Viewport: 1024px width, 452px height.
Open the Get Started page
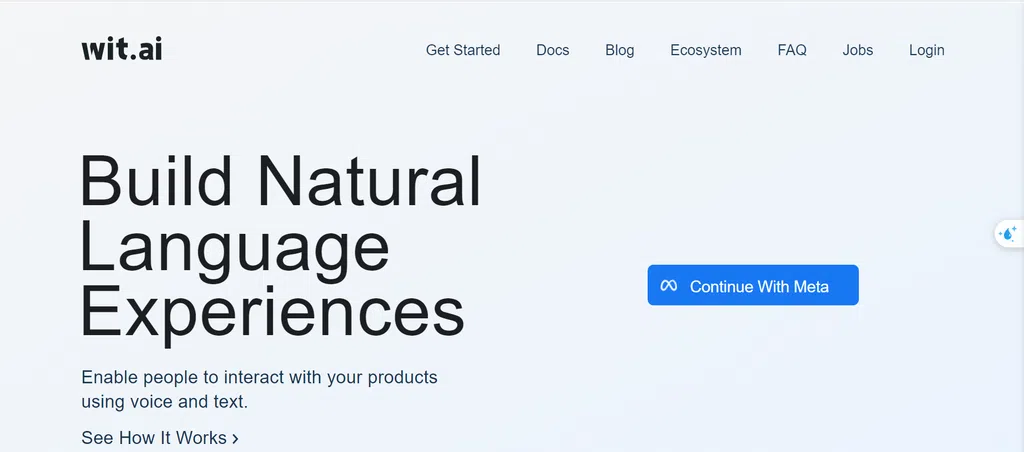(x=463, y=50)
